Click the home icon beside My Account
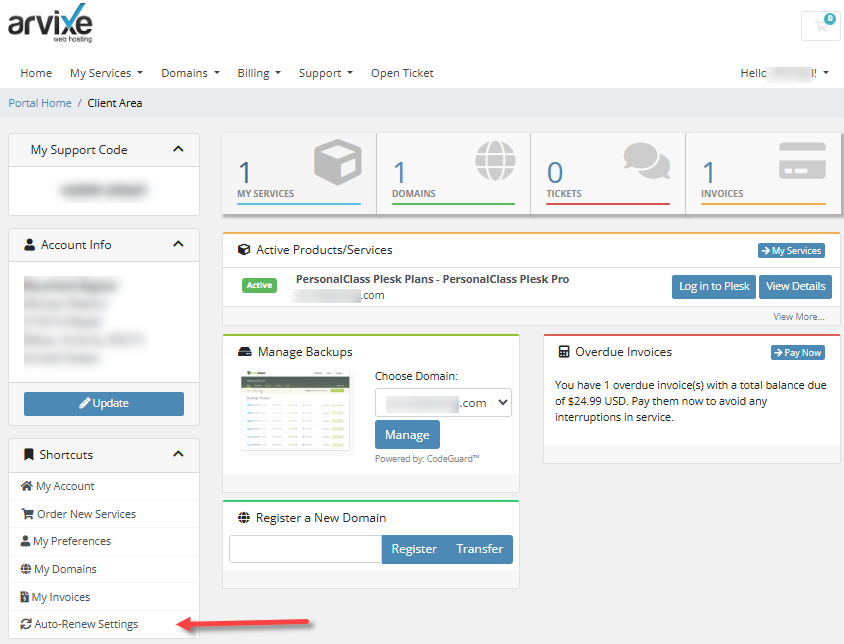The image size is (844, 644). 26,486
